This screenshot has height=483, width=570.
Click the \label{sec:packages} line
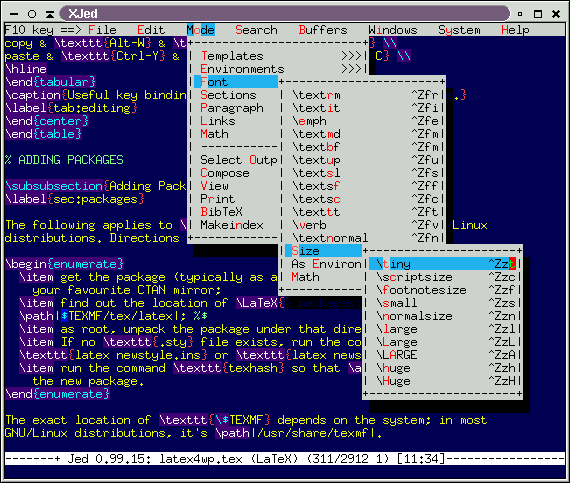[75, 199]
